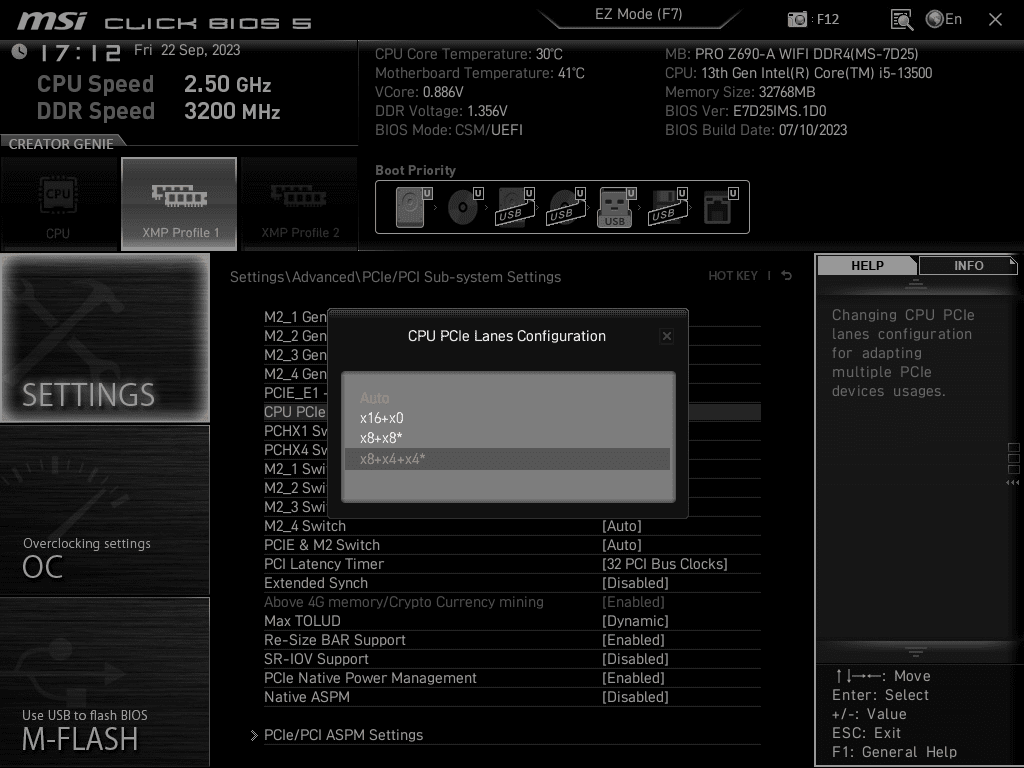This screenshot has height=768, width=1024.
Task: Select the M2_3 Gen row
Action: pos(295,355)
